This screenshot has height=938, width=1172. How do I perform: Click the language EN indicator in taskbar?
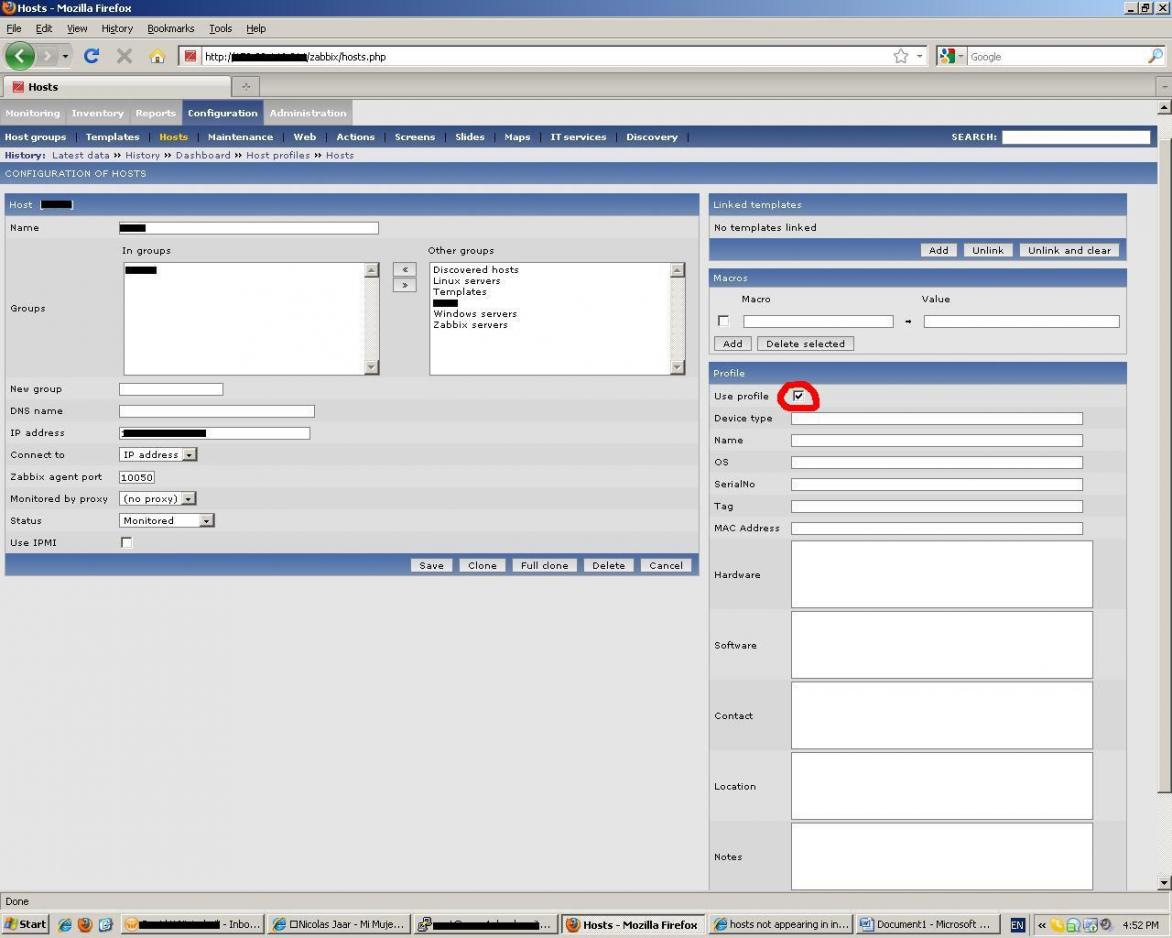tap(1017, 925)
